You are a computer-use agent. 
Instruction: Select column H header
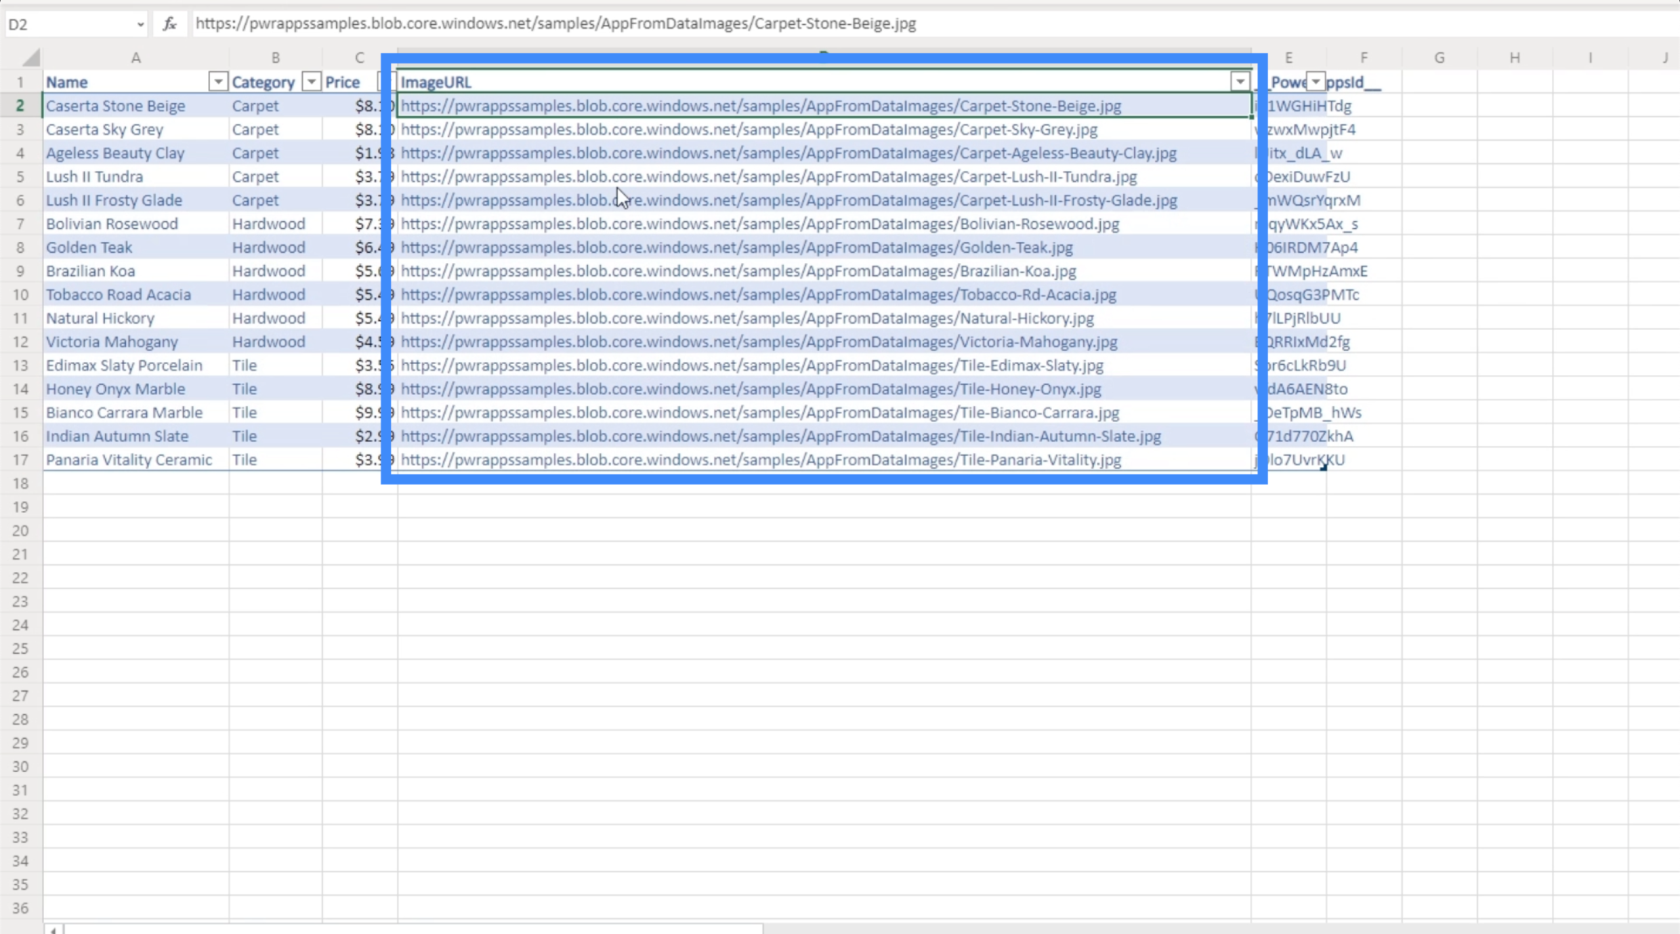point(1515,58)
